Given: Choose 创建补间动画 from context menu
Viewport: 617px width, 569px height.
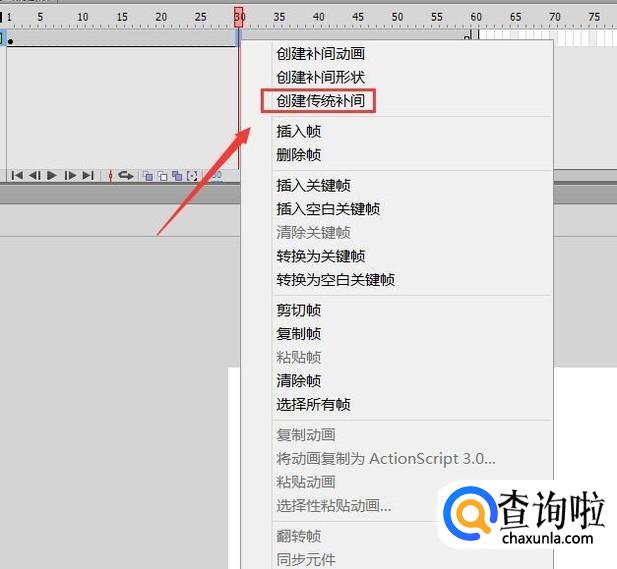Looking at the screenshot, I should point(320,54).
